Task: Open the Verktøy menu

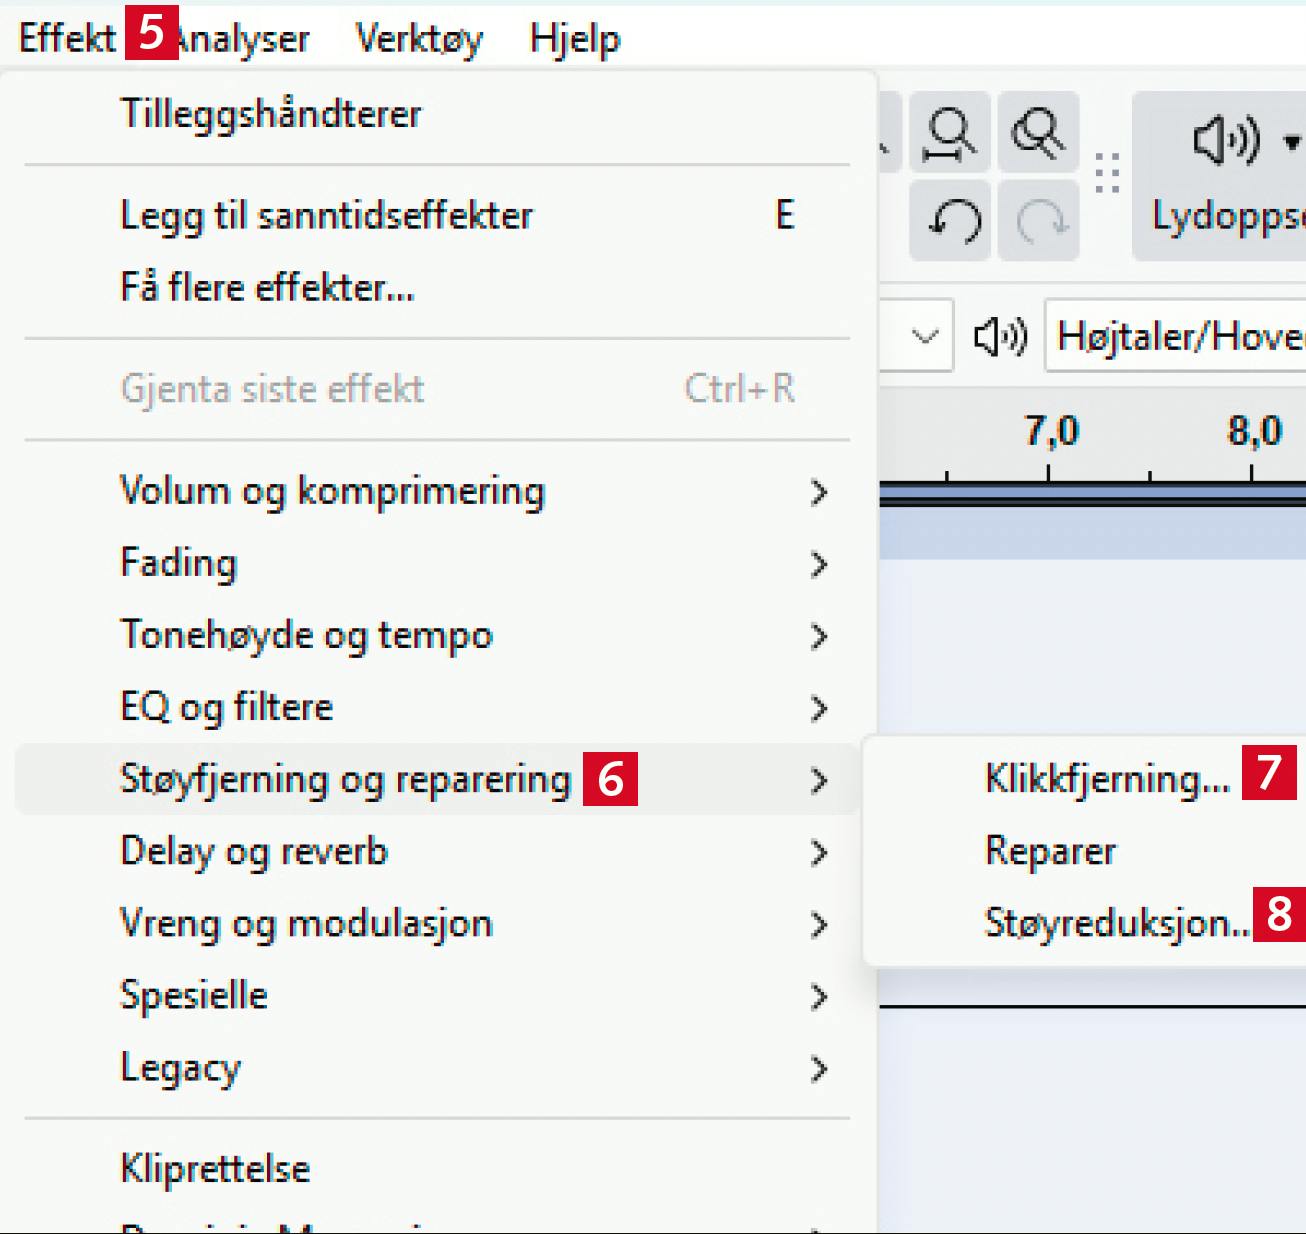Action: point(419,39)
